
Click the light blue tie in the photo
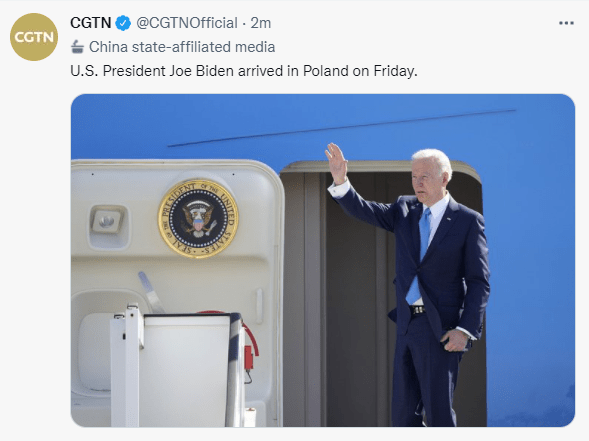420,255
